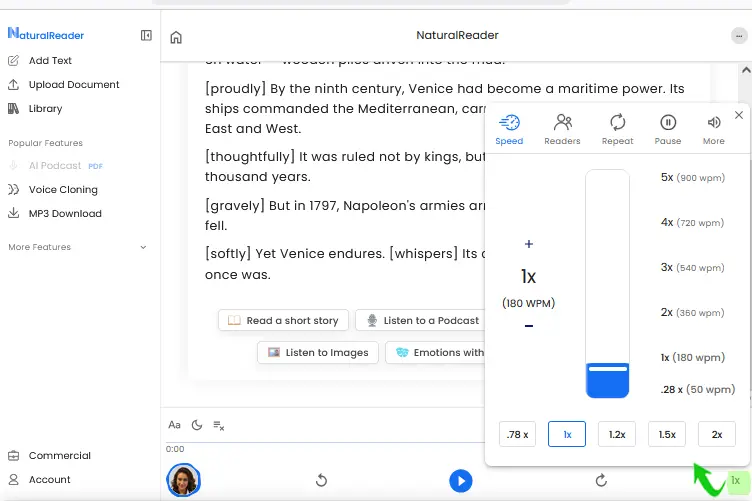Click Listen to Images

(317, 352)
